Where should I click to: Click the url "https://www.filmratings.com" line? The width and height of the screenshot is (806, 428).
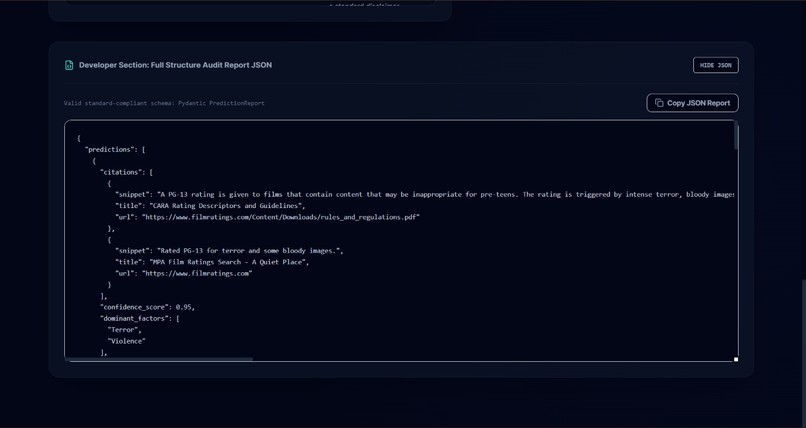pos(184,273)
